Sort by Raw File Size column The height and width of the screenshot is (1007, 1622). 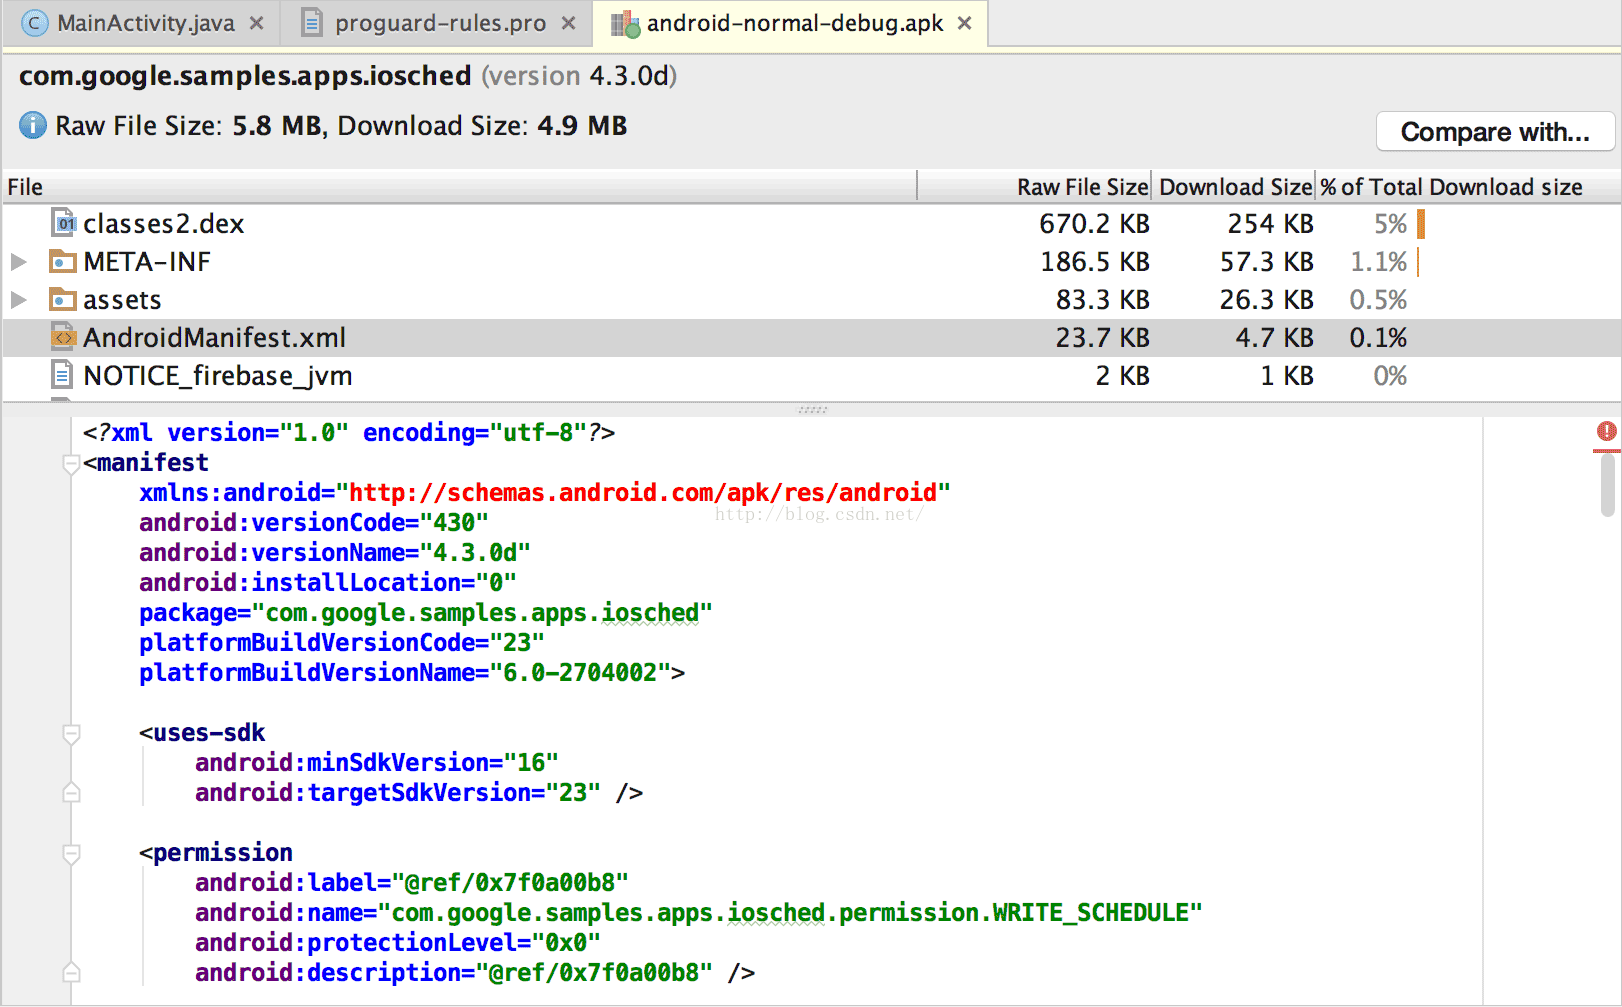(x=1081, y=187)
